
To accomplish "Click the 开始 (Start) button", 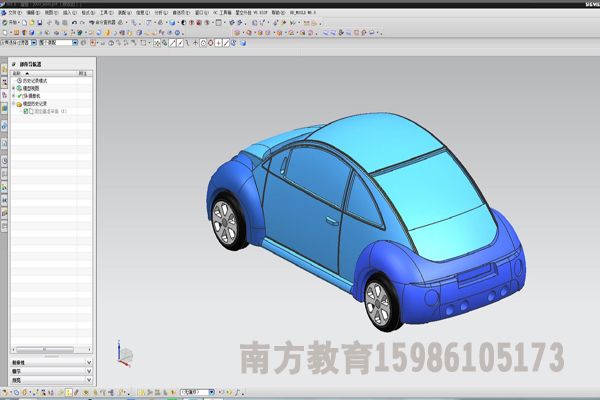I will (x=10, y=23).
